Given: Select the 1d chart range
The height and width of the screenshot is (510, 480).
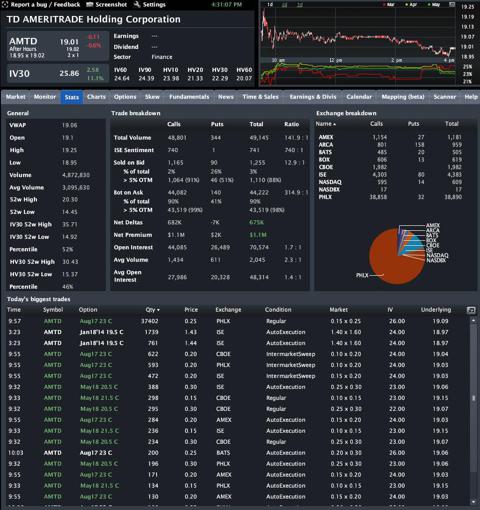Looking at the screenshot, I should coord(270,5).
